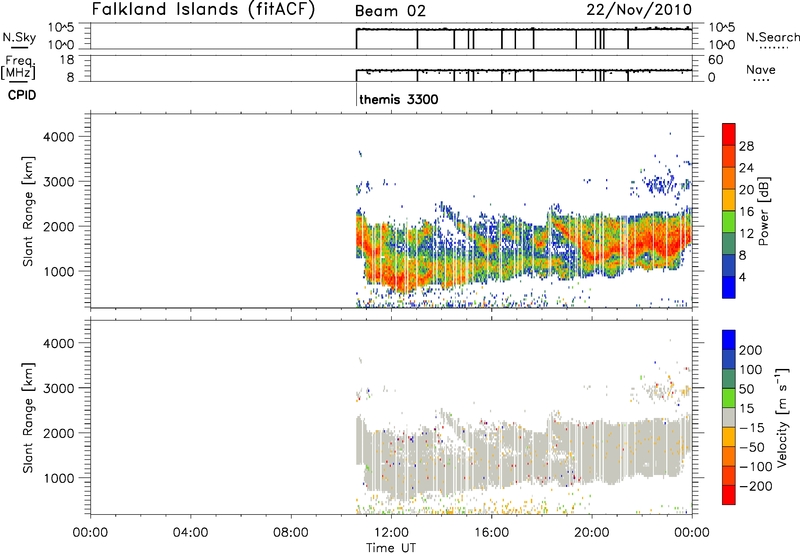Click the '3000' tick in velocity panel
Image resolution: width=800 pixels, height=554 pixels.
58,388
